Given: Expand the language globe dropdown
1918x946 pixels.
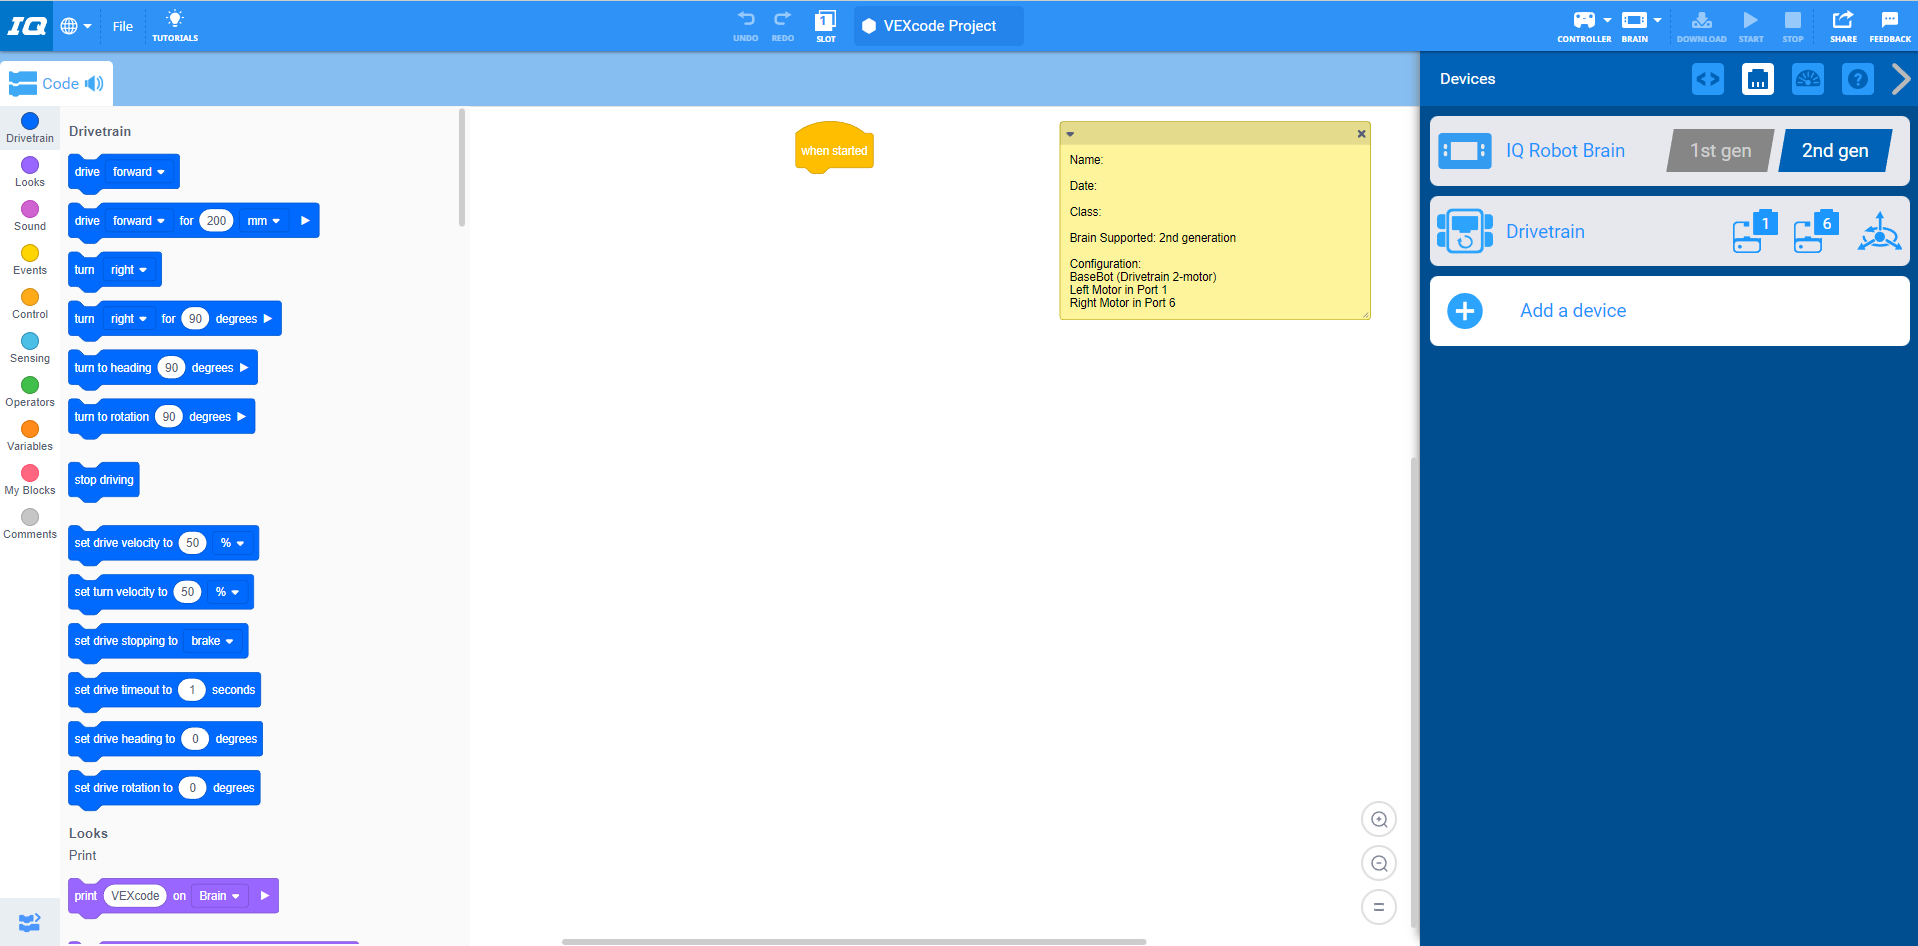Looking at the screenshot, I should [75, 26].
